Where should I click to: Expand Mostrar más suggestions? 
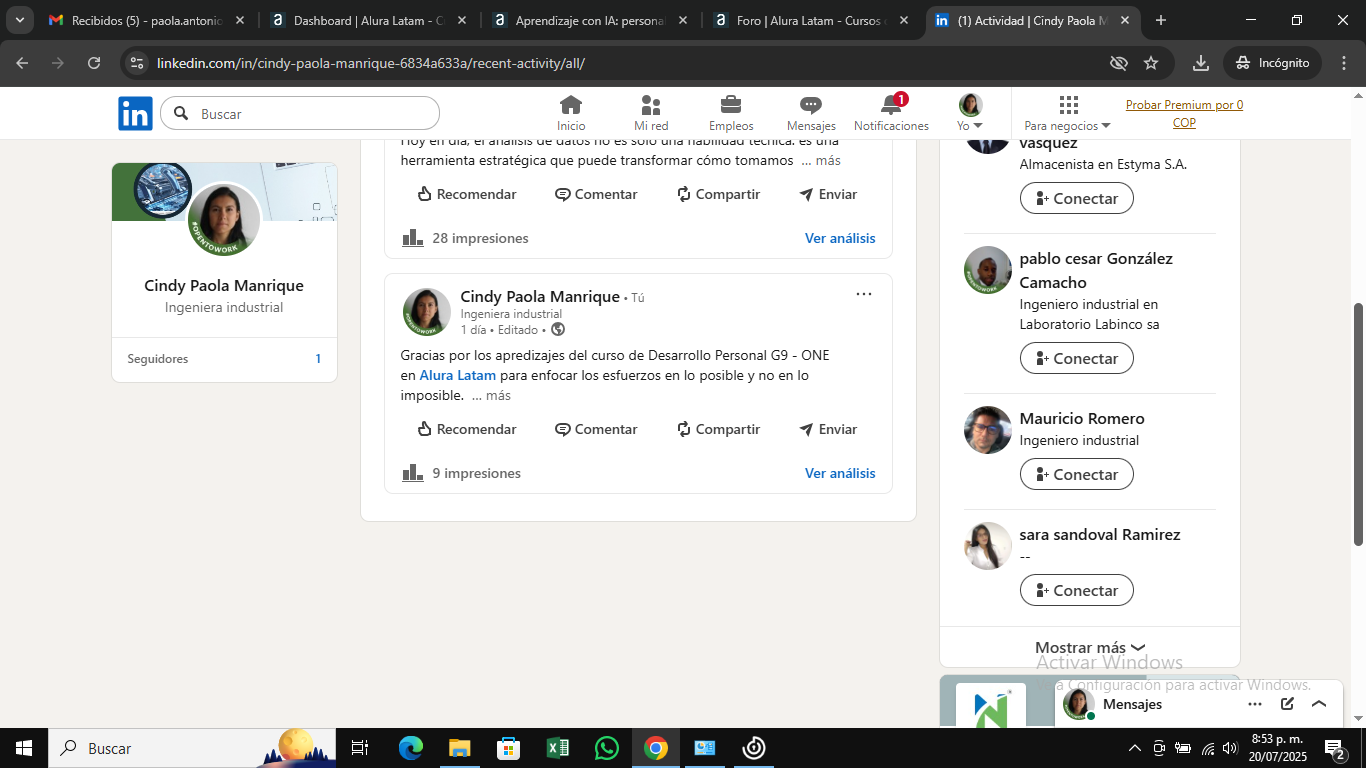1090,647
